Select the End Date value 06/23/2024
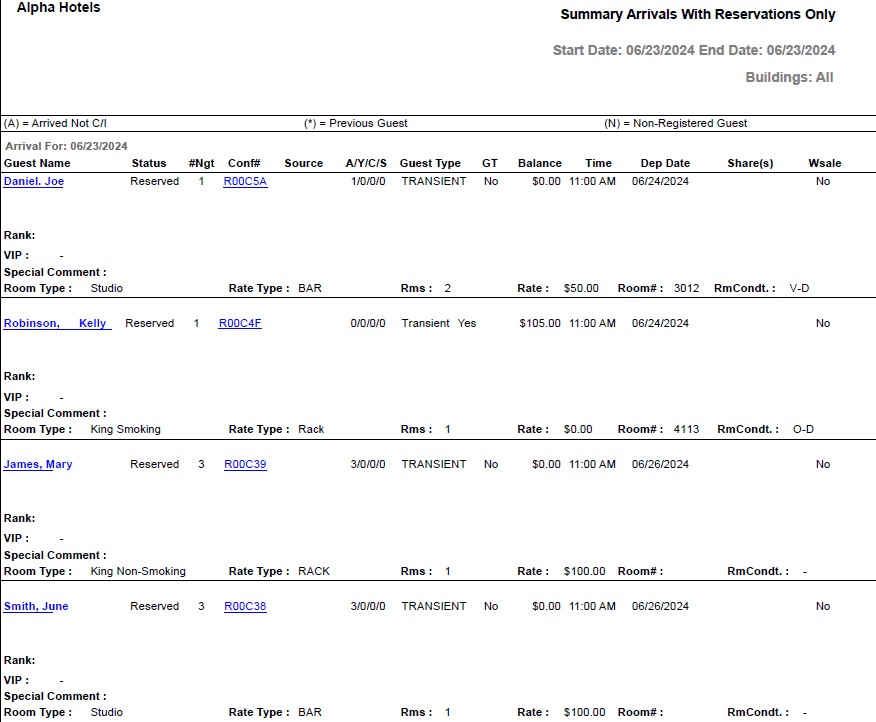 (x=798, y=50)
